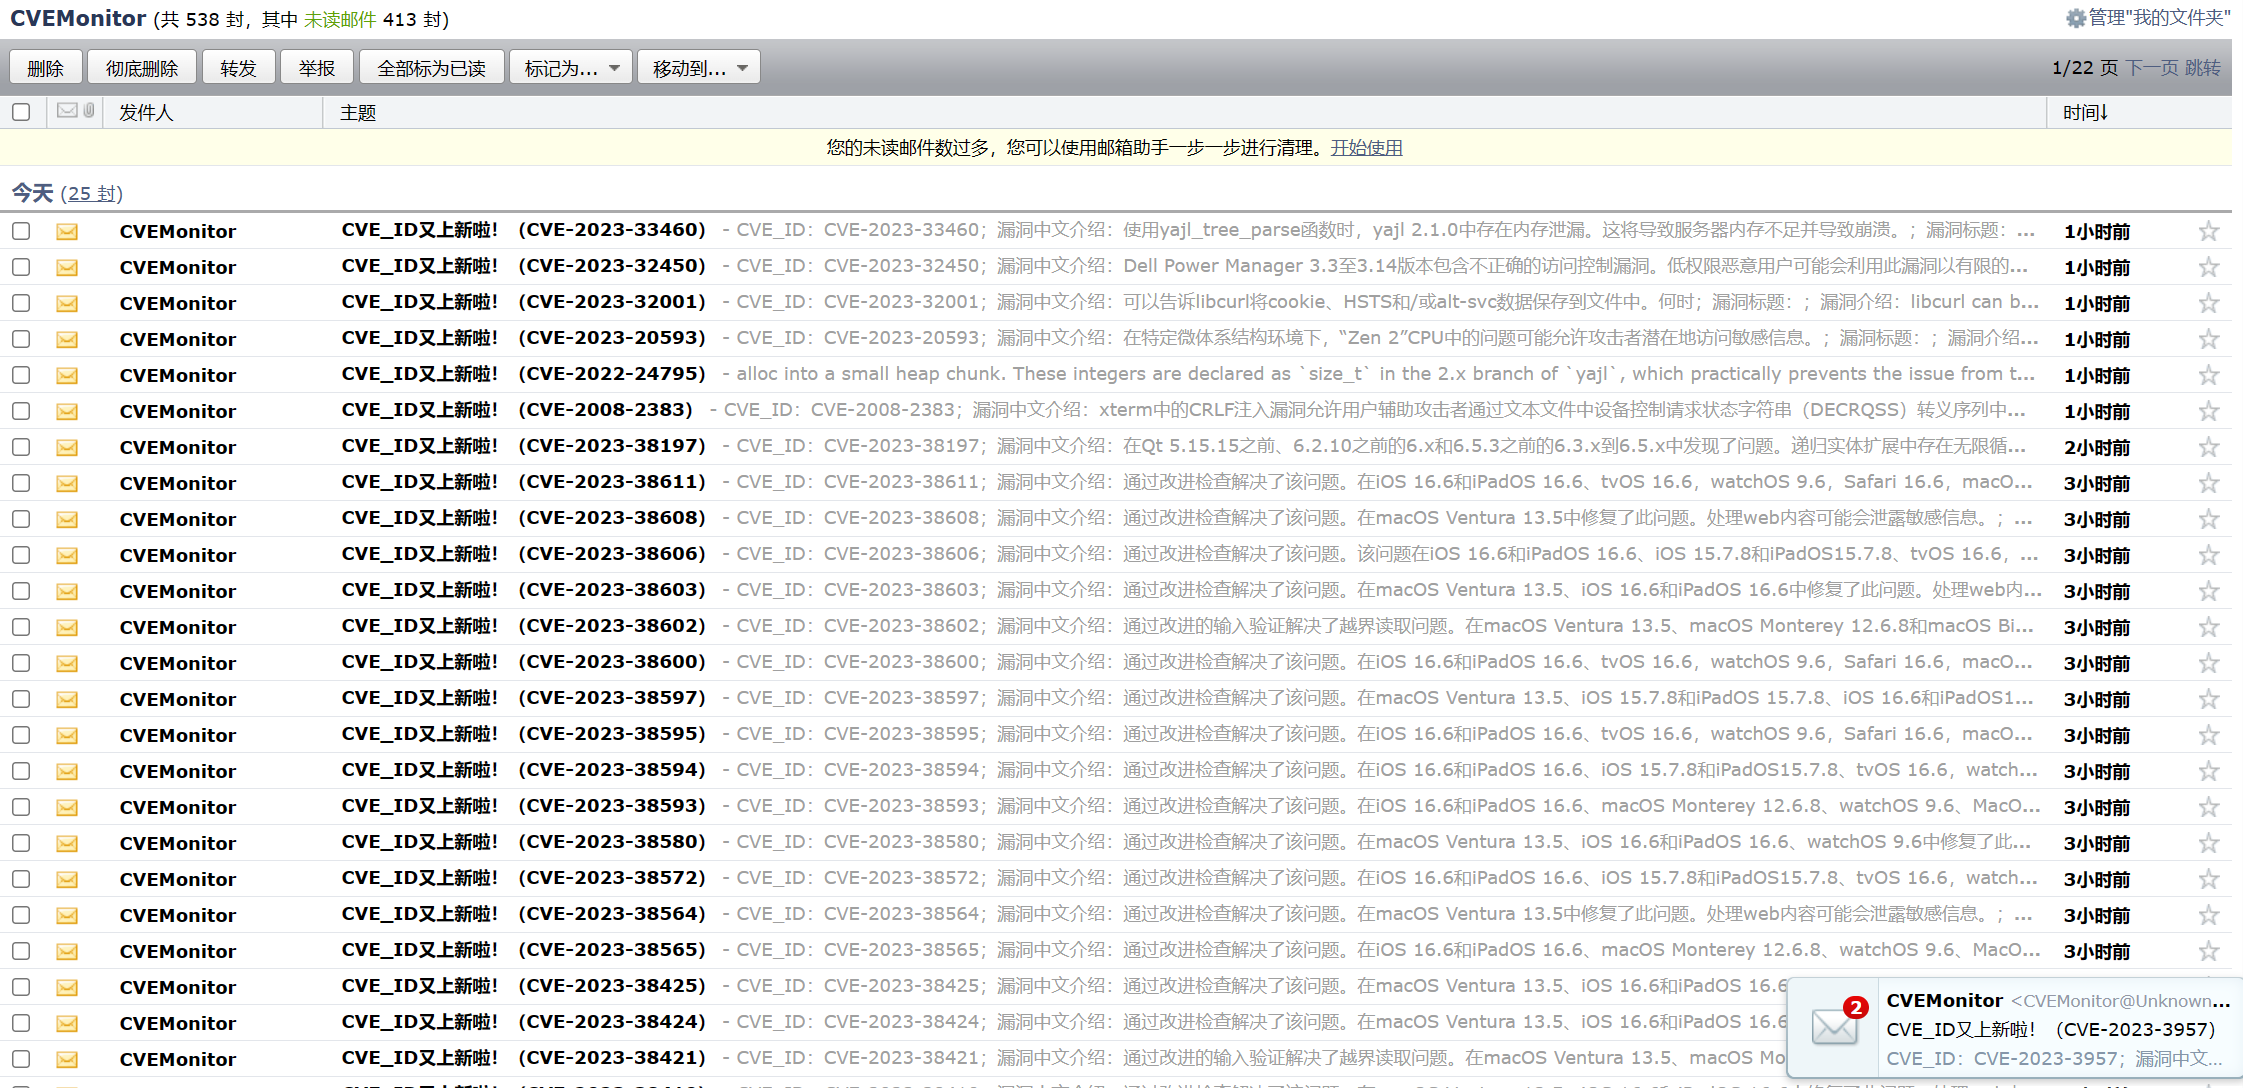Open the CVE-2022-24795 email subject

coord(523,375)
